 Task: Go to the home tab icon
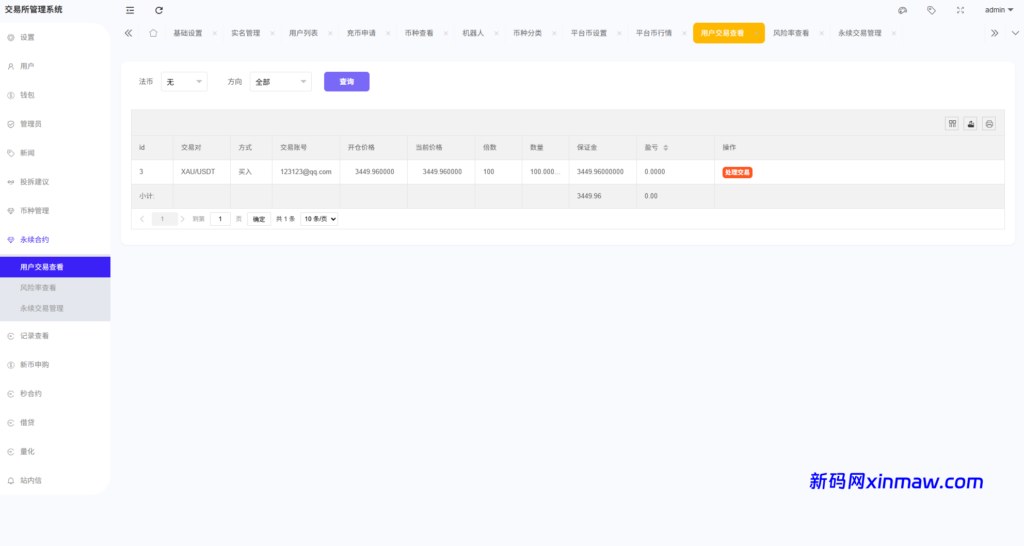point(153,33)
